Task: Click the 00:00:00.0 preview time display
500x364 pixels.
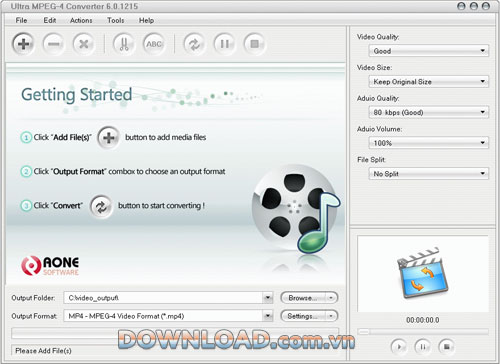Action: tap(423, 320)
